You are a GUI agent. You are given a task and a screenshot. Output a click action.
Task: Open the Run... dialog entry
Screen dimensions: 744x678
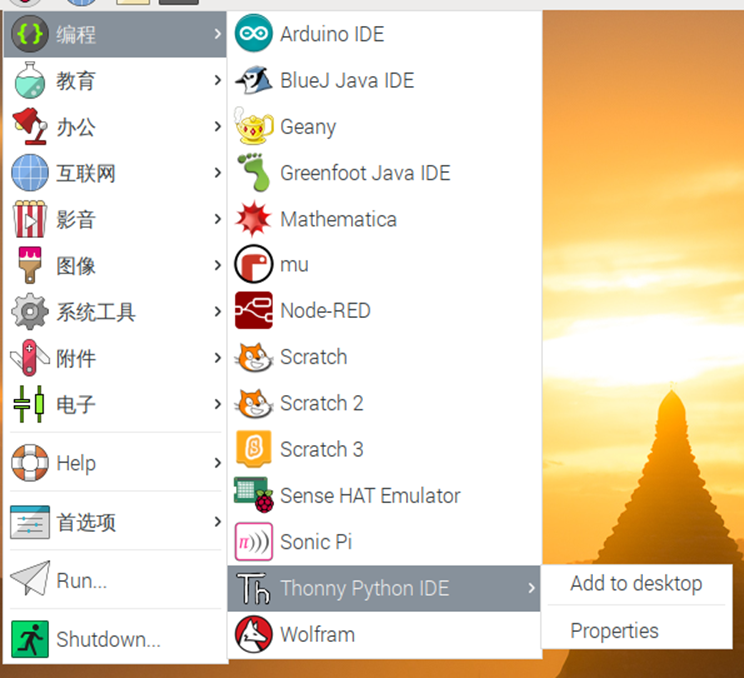[81, 581]
